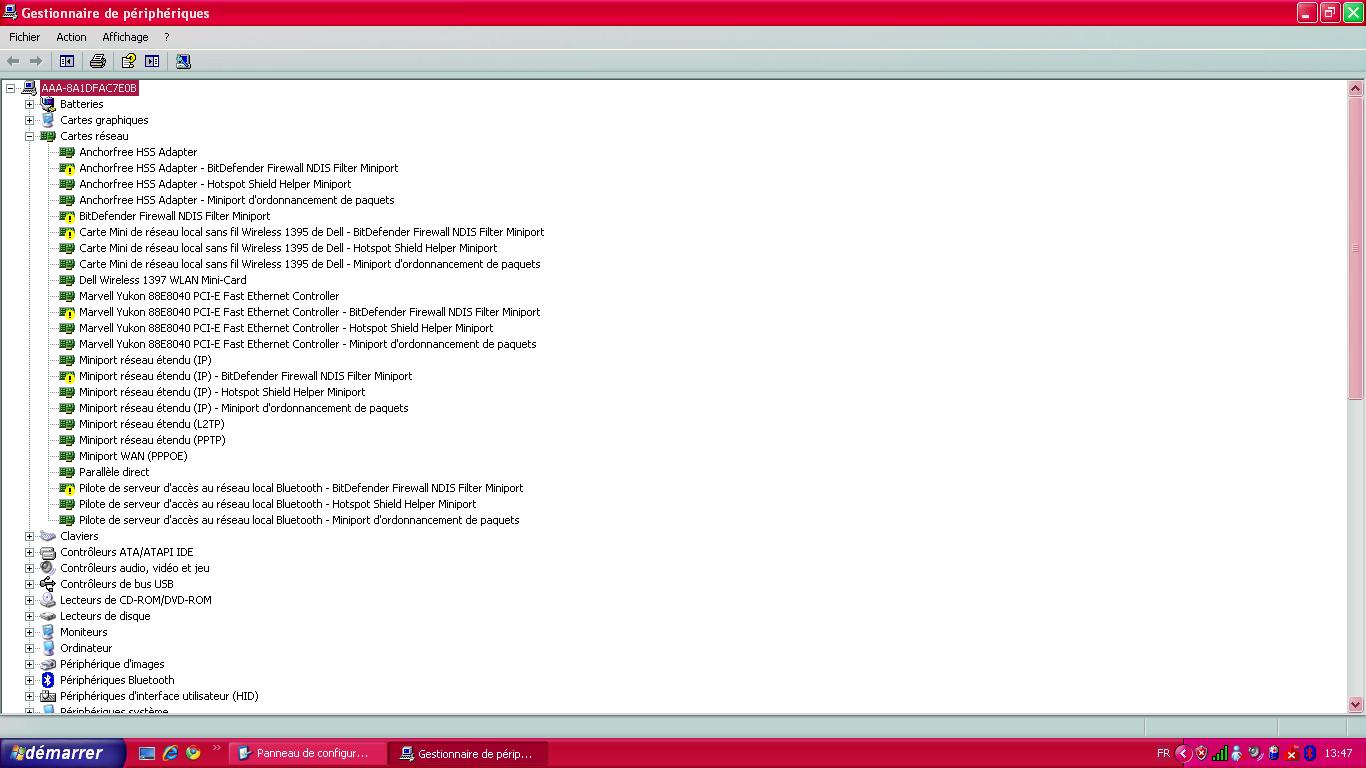Click the Show Desktop quick launch icon
Screen dimensions: 1366x768
(x=147, y=753)
